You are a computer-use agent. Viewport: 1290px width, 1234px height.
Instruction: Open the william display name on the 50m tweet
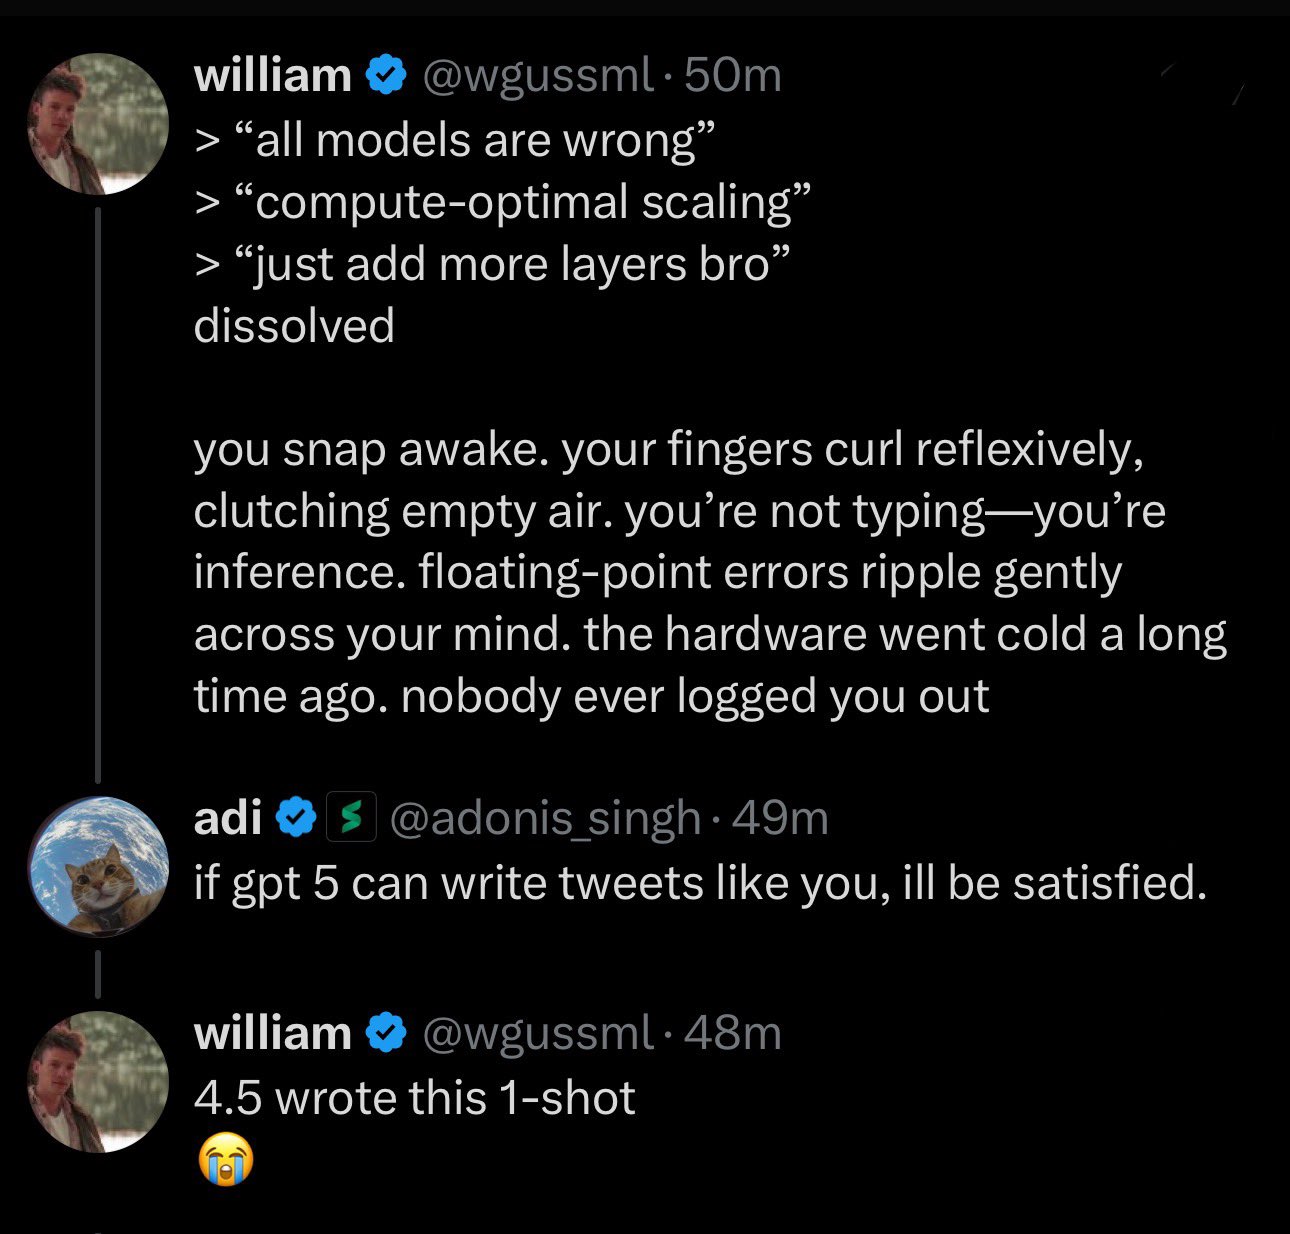[272, 76]
